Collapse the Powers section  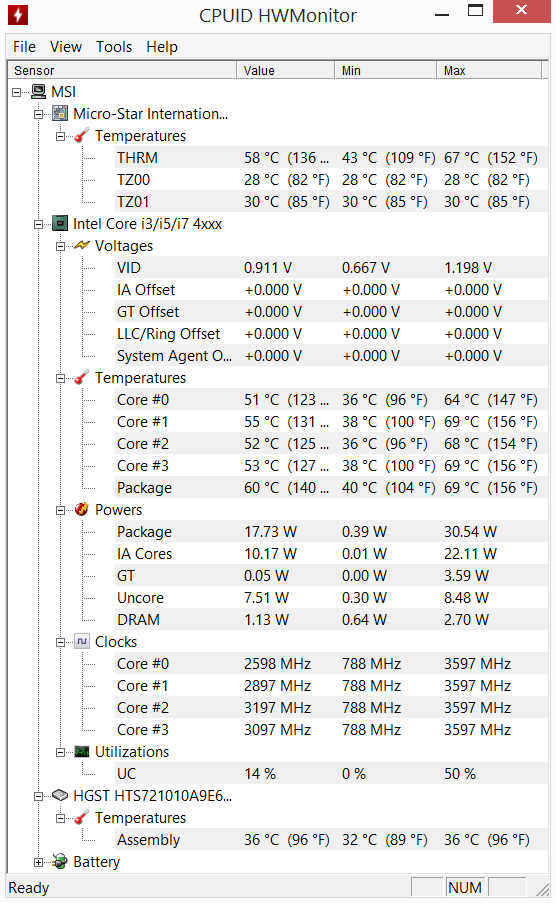[60, 510]
